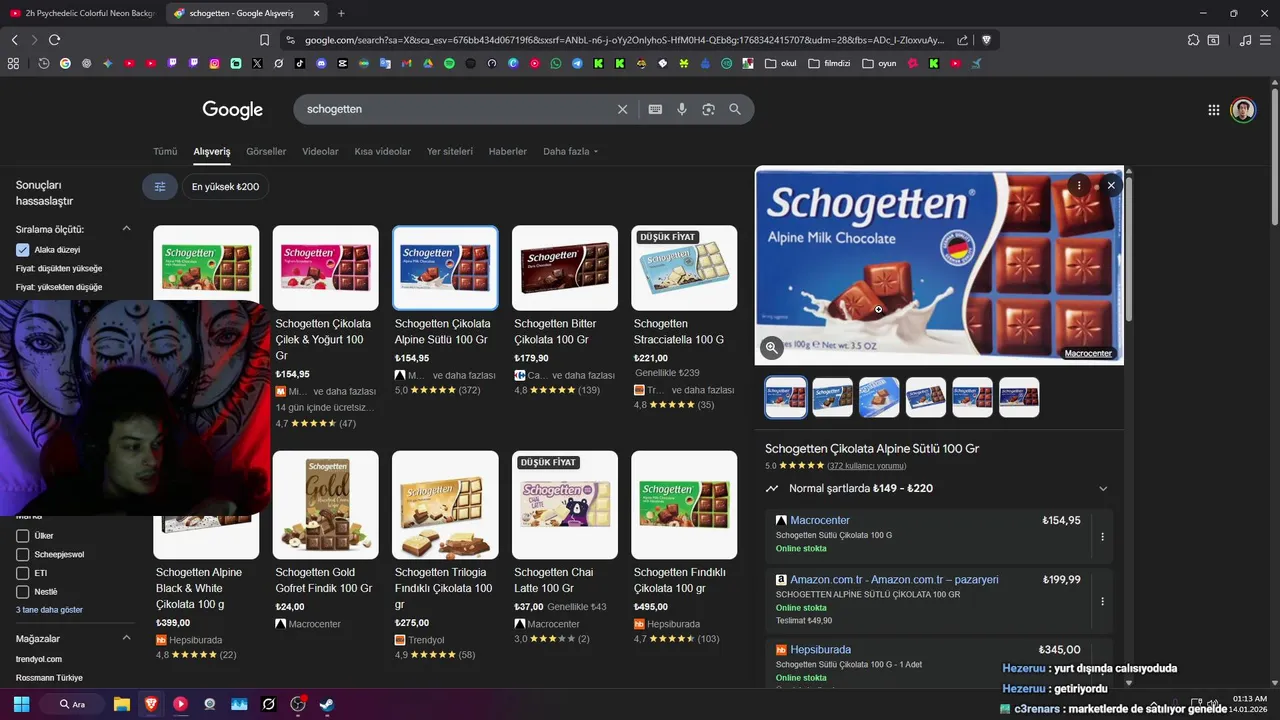The width and height of the screenshot is (1280, 720).
Task: Check the Scheepjeswol brand filter
Action: point(22,554)
